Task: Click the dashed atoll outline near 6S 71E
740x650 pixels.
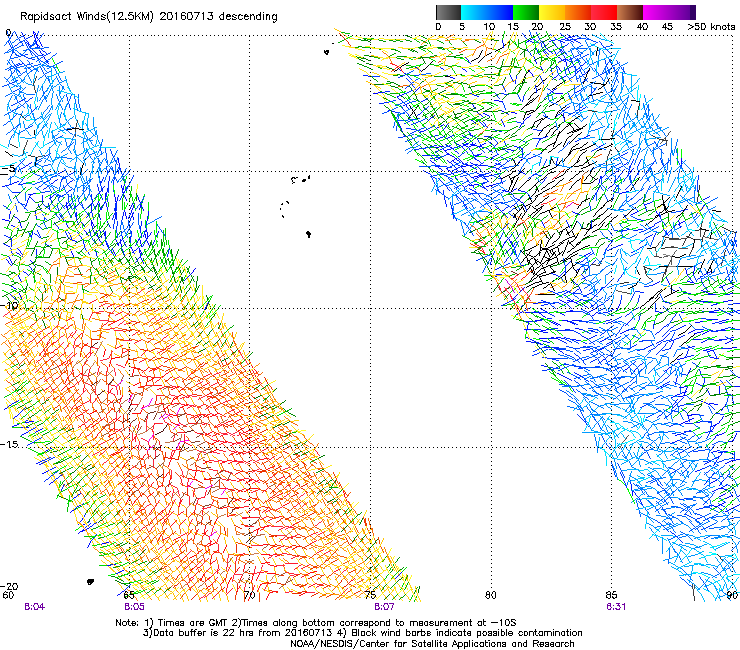Action: 284,209
